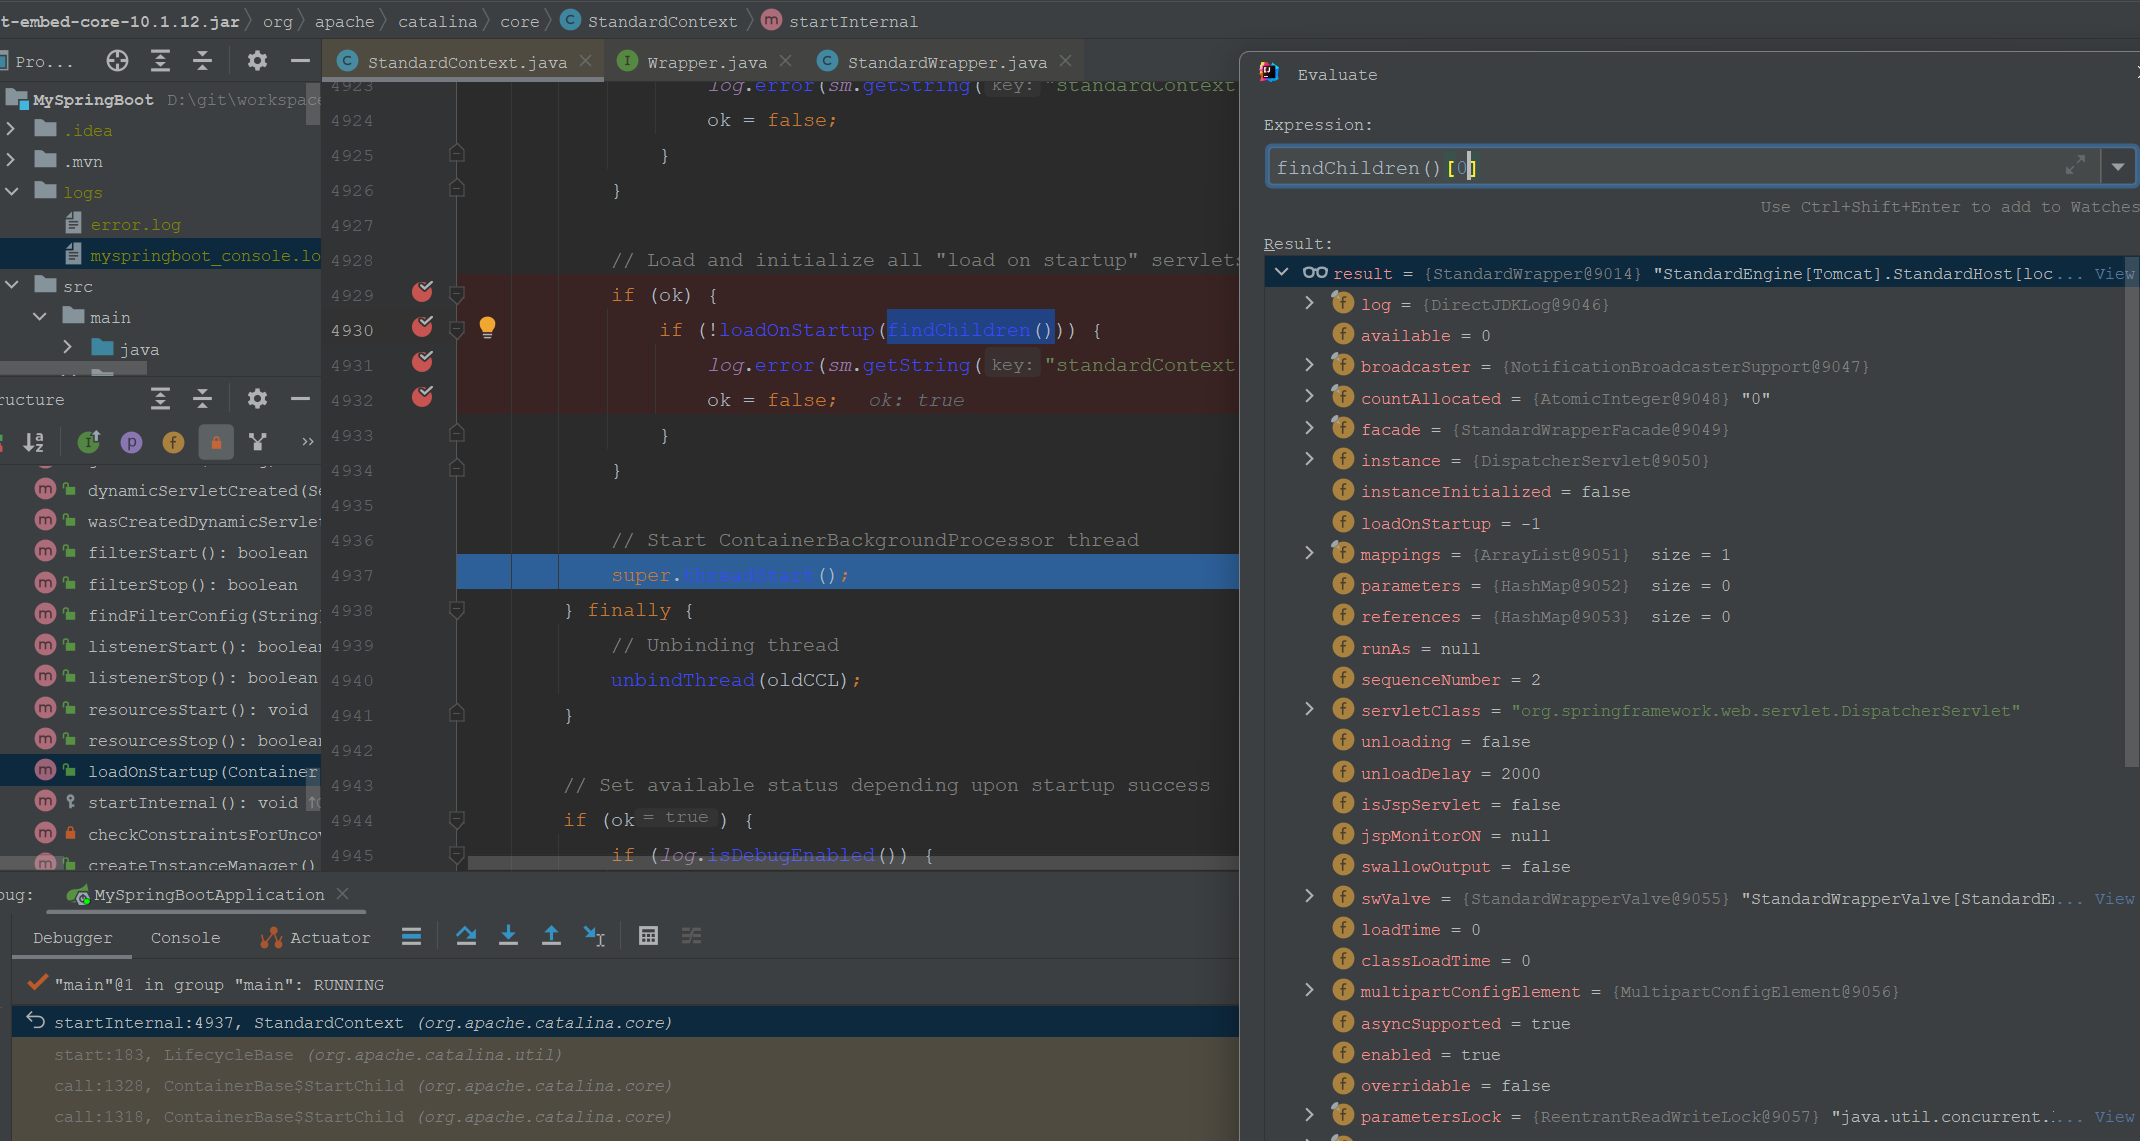Toggle the breakpoint on line 4929
Viewport: 2140px width, 1141px height.
[423, 292]
